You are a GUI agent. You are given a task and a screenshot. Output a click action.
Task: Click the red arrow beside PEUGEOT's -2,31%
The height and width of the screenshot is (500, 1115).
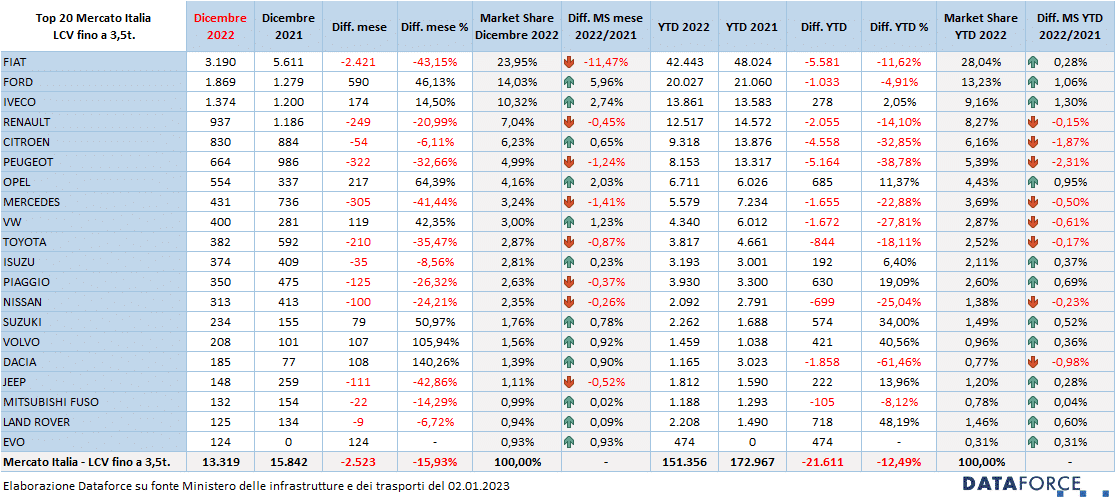[1033, 161]
